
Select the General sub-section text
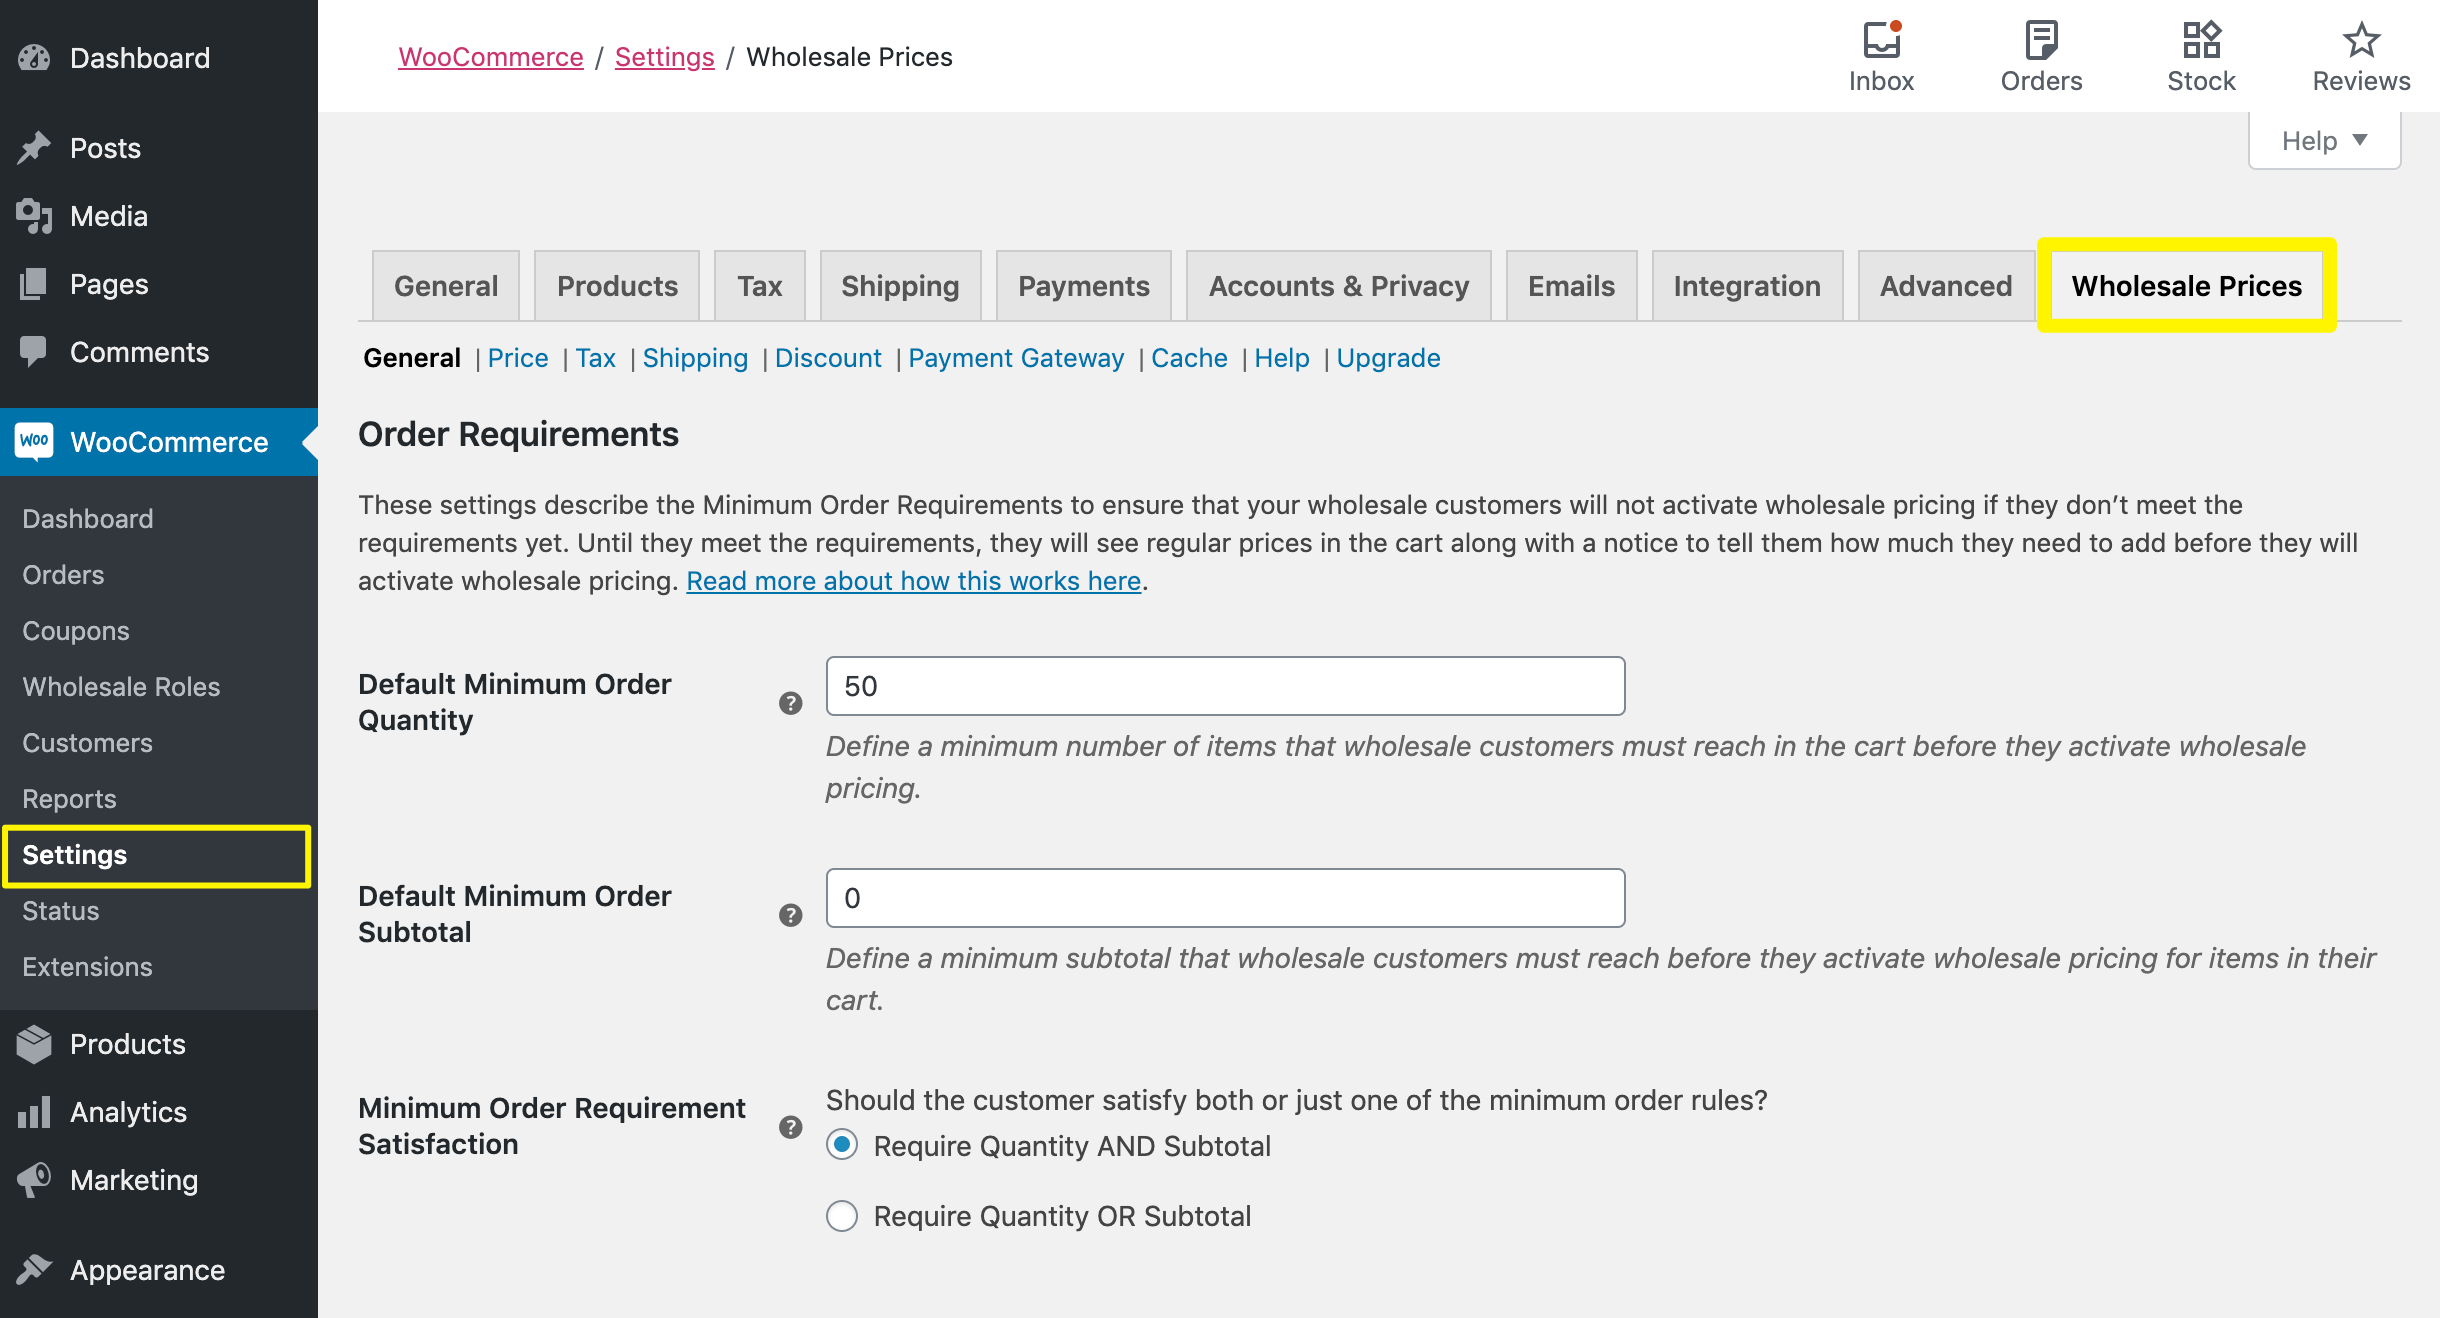(412, 358)
